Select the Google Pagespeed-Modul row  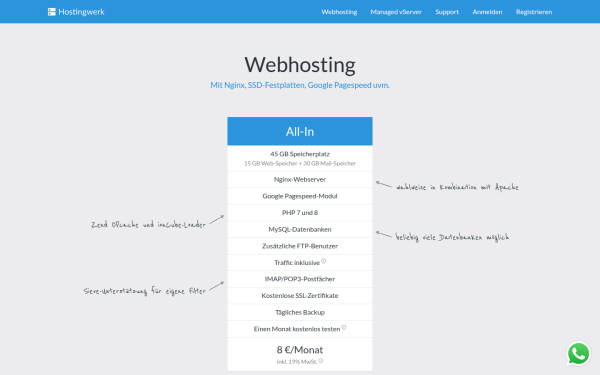click(x=300, y=196)
